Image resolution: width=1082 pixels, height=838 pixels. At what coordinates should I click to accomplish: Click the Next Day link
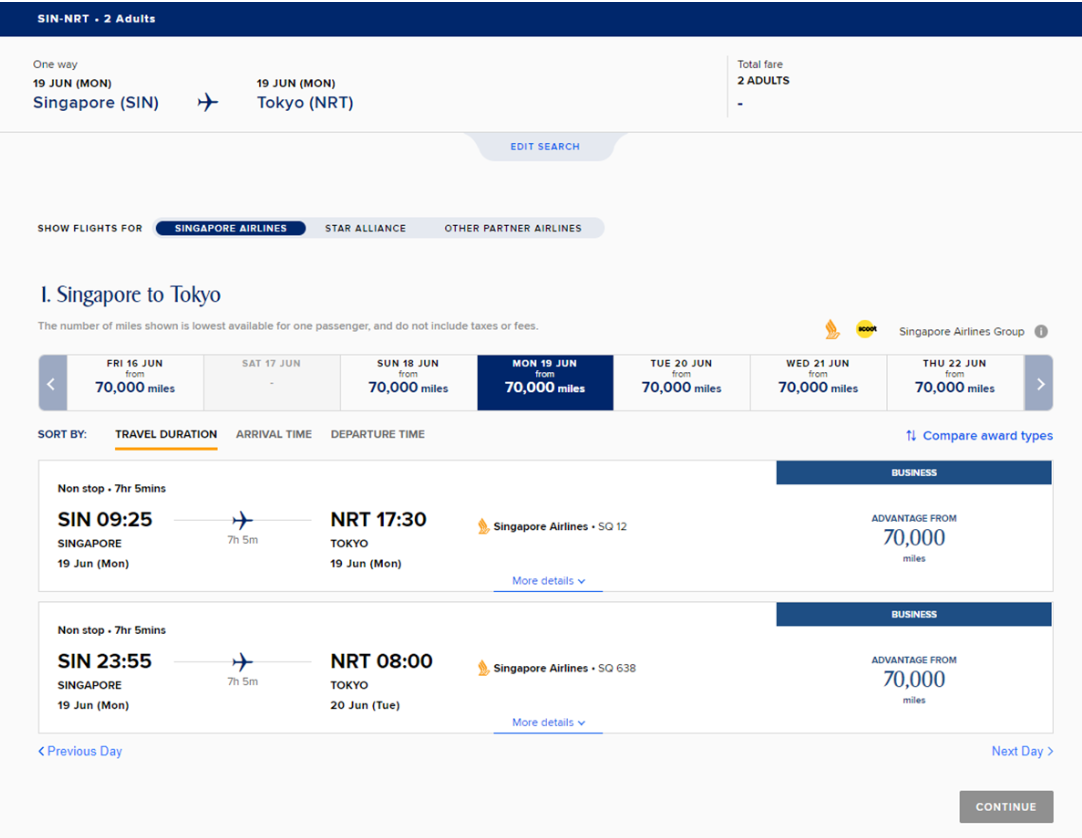1019,751
